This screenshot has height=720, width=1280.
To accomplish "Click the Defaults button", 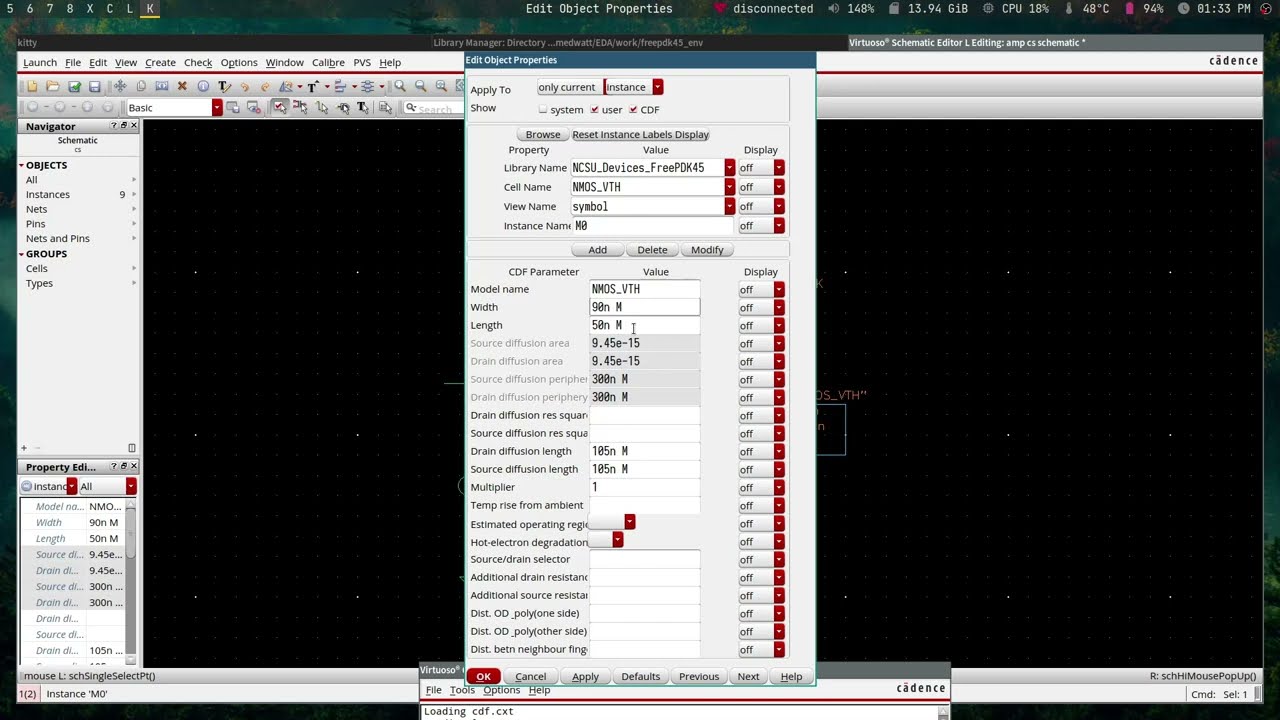I will [640, 676].
